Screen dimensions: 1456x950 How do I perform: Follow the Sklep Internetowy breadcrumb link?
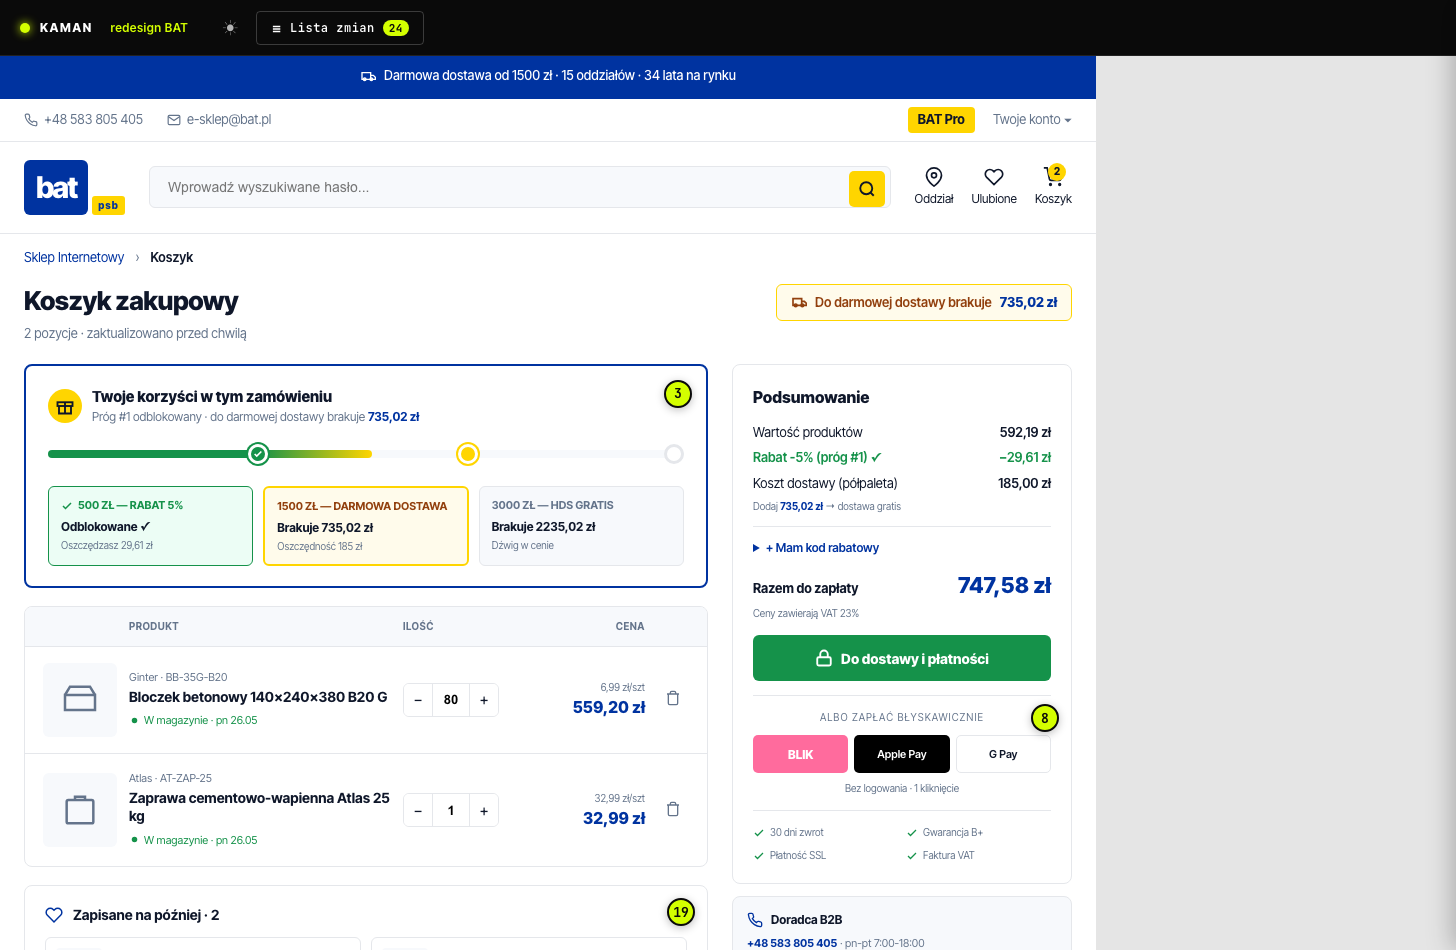pos(74,257)
